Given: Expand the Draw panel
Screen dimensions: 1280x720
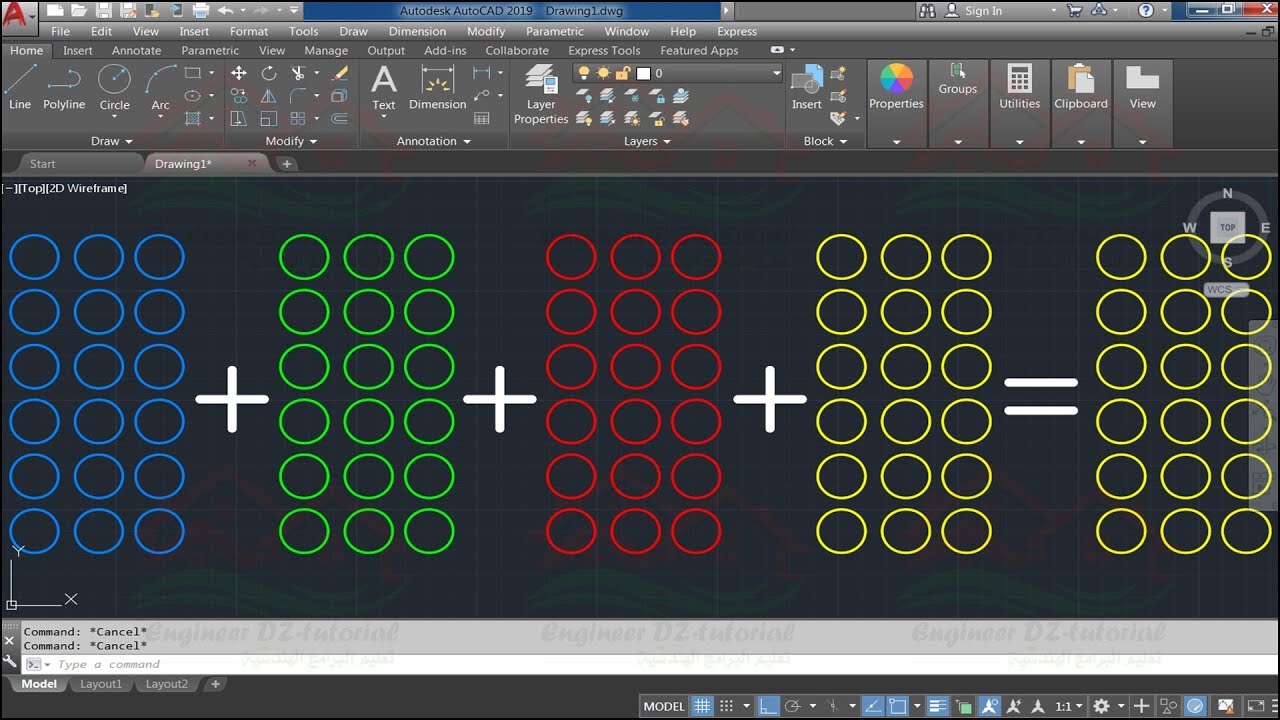Looking at the screenshot, I should pos(111,141).
